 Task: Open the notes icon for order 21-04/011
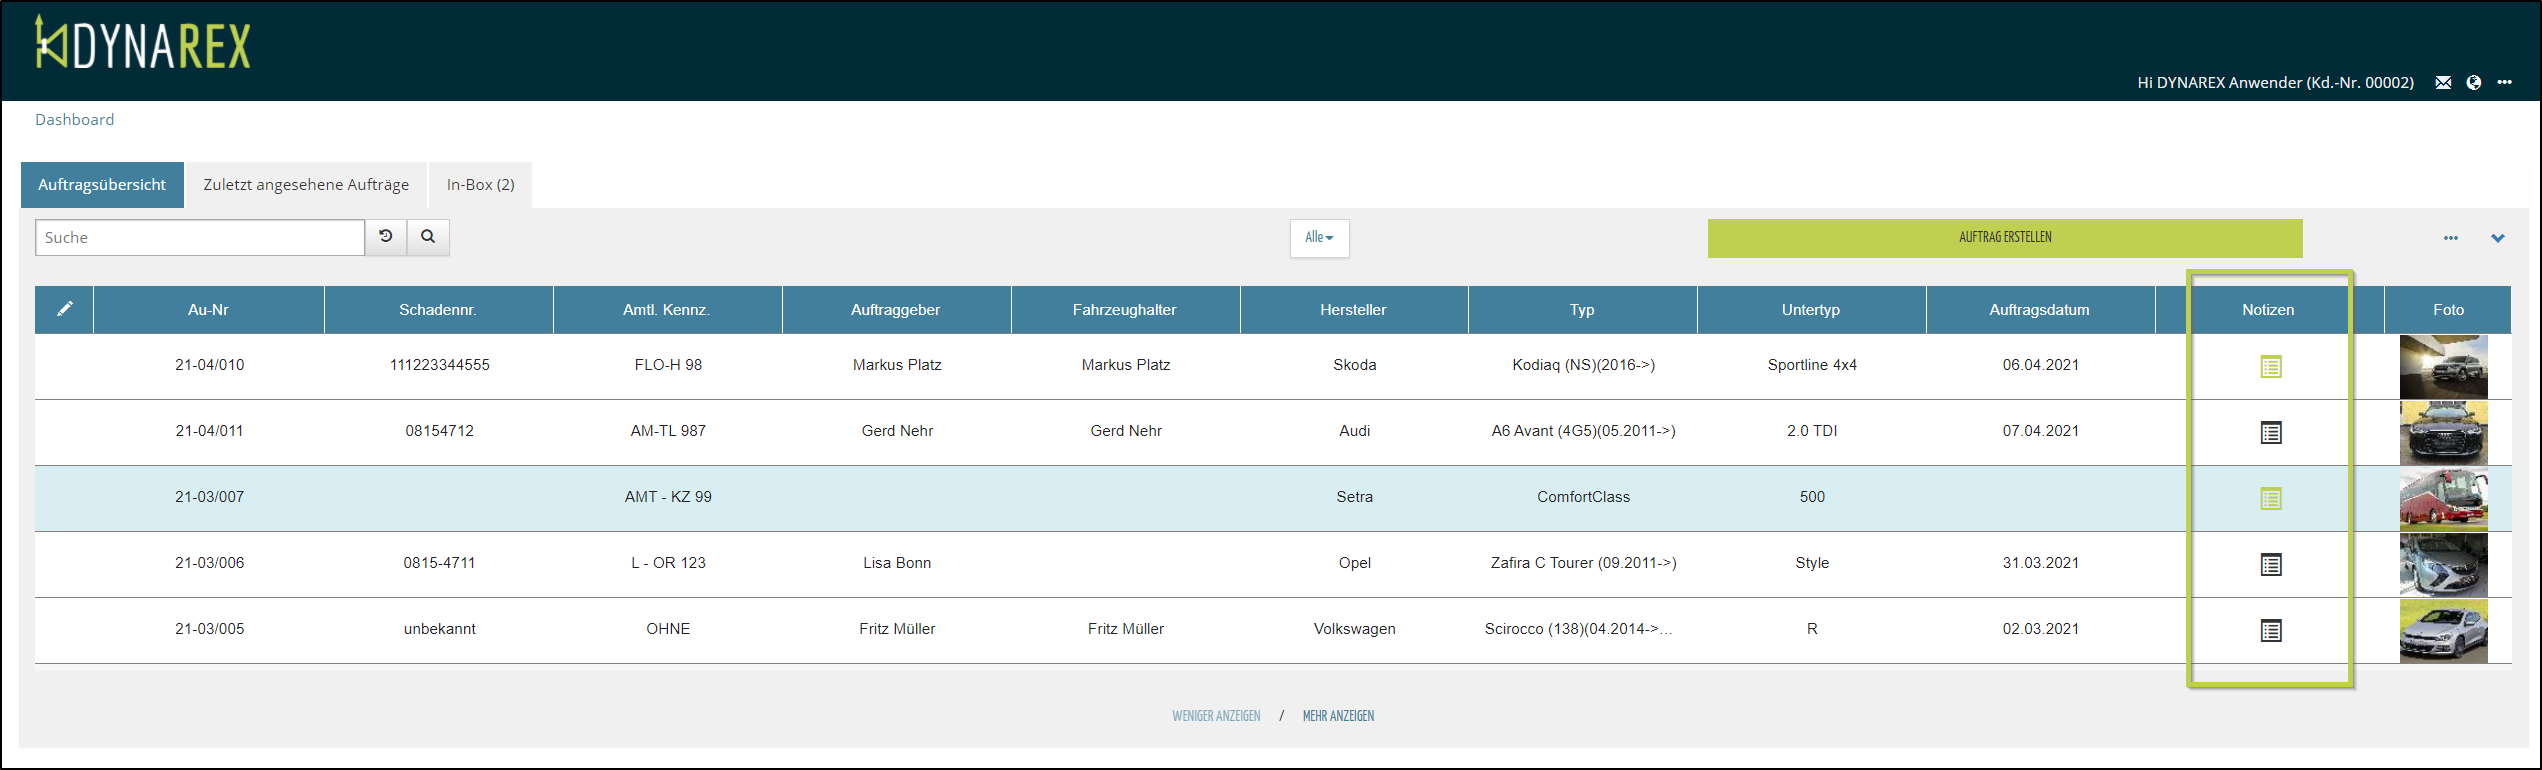2271,433
